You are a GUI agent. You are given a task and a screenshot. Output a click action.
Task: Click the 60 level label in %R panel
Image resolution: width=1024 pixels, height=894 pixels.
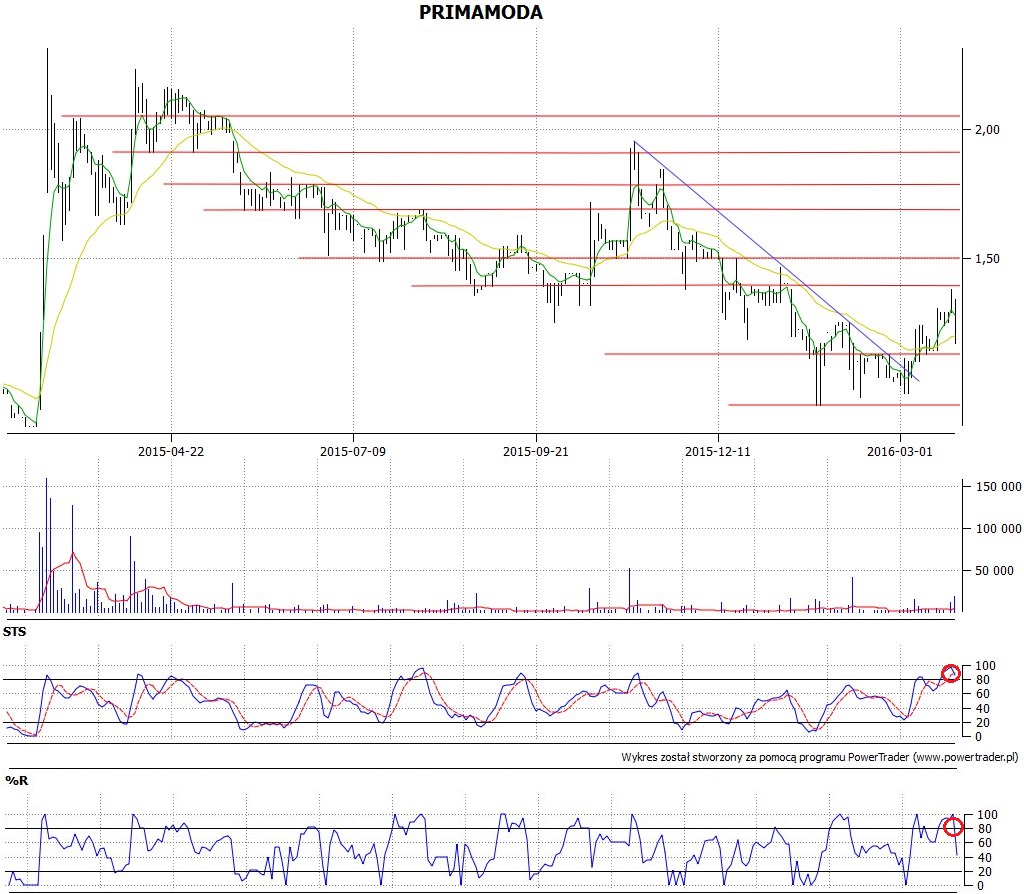click(984, 843)
